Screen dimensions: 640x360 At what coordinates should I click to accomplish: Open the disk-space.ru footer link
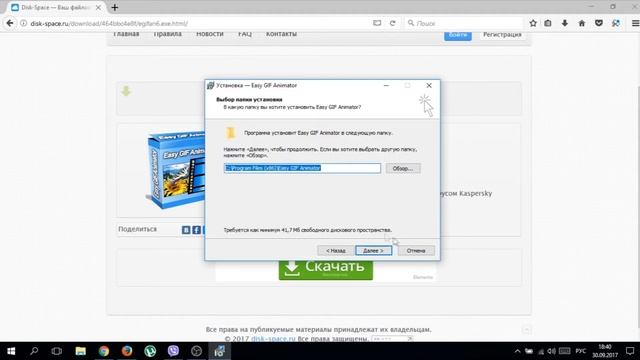pyautogui.click(x=273, y=339)
